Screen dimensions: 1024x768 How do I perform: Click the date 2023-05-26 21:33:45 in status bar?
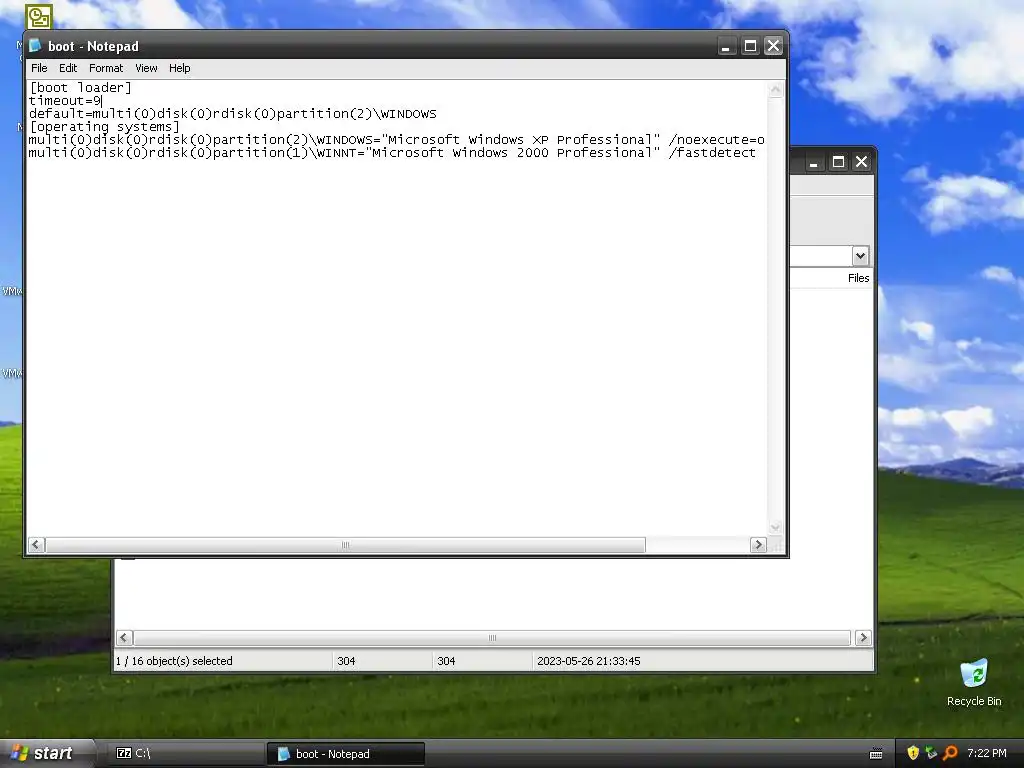coord(588,661)
